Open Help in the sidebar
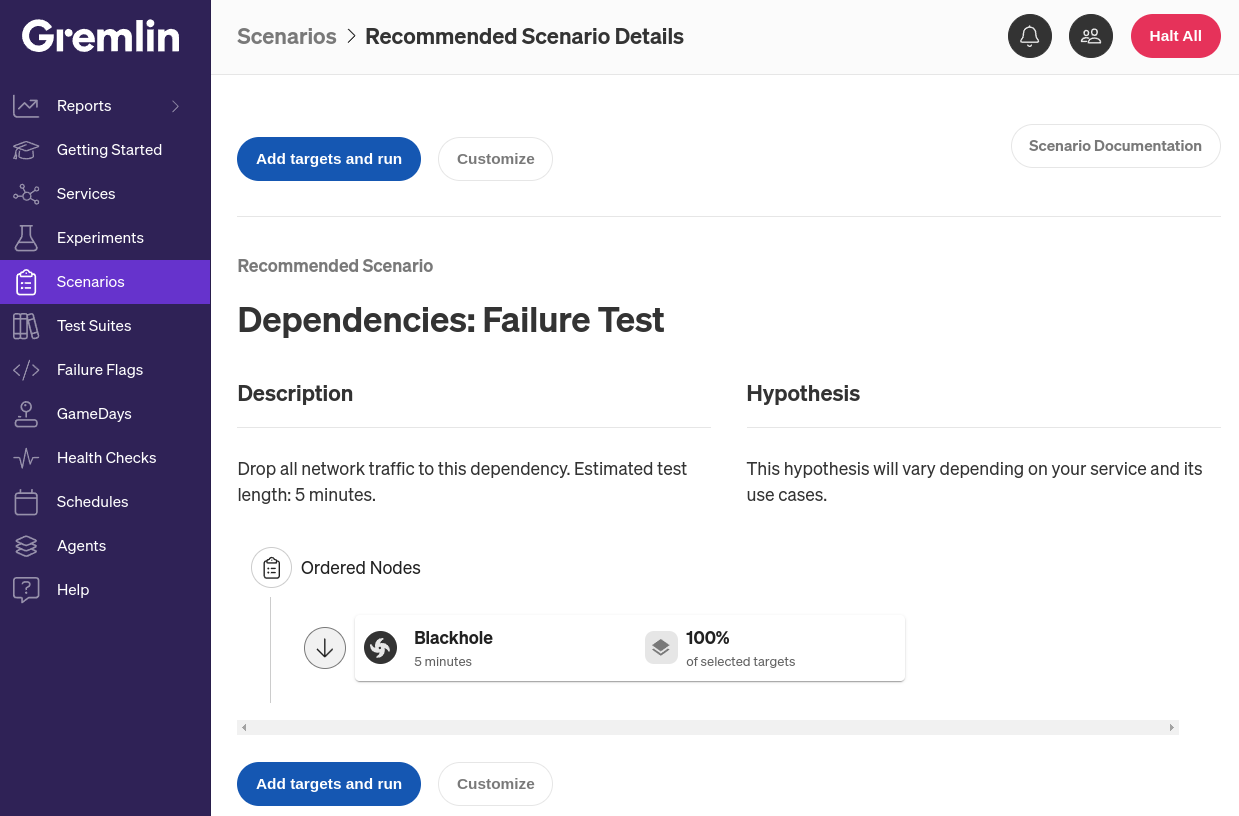Viewport: 1239px width, 816px height. tap(105, 590)
